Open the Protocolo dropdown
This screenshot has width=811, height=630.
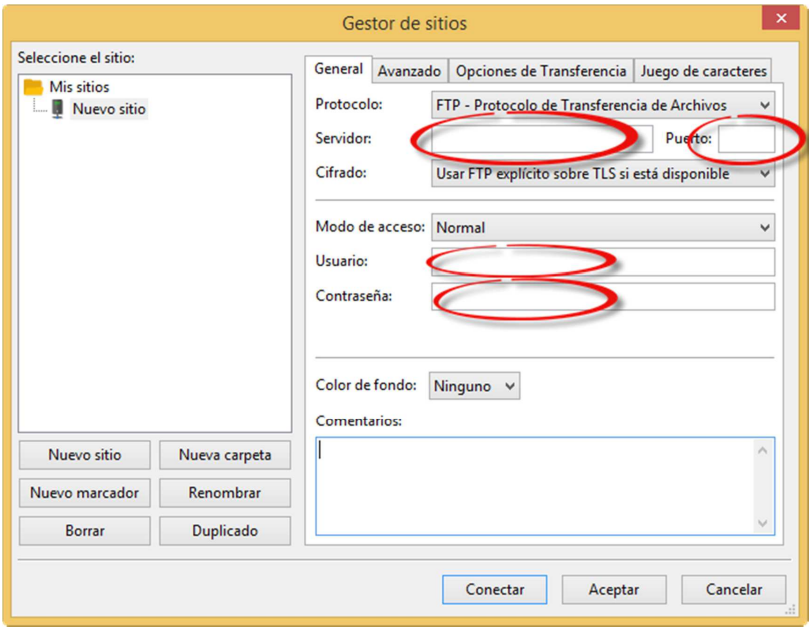tap(602, 105)
